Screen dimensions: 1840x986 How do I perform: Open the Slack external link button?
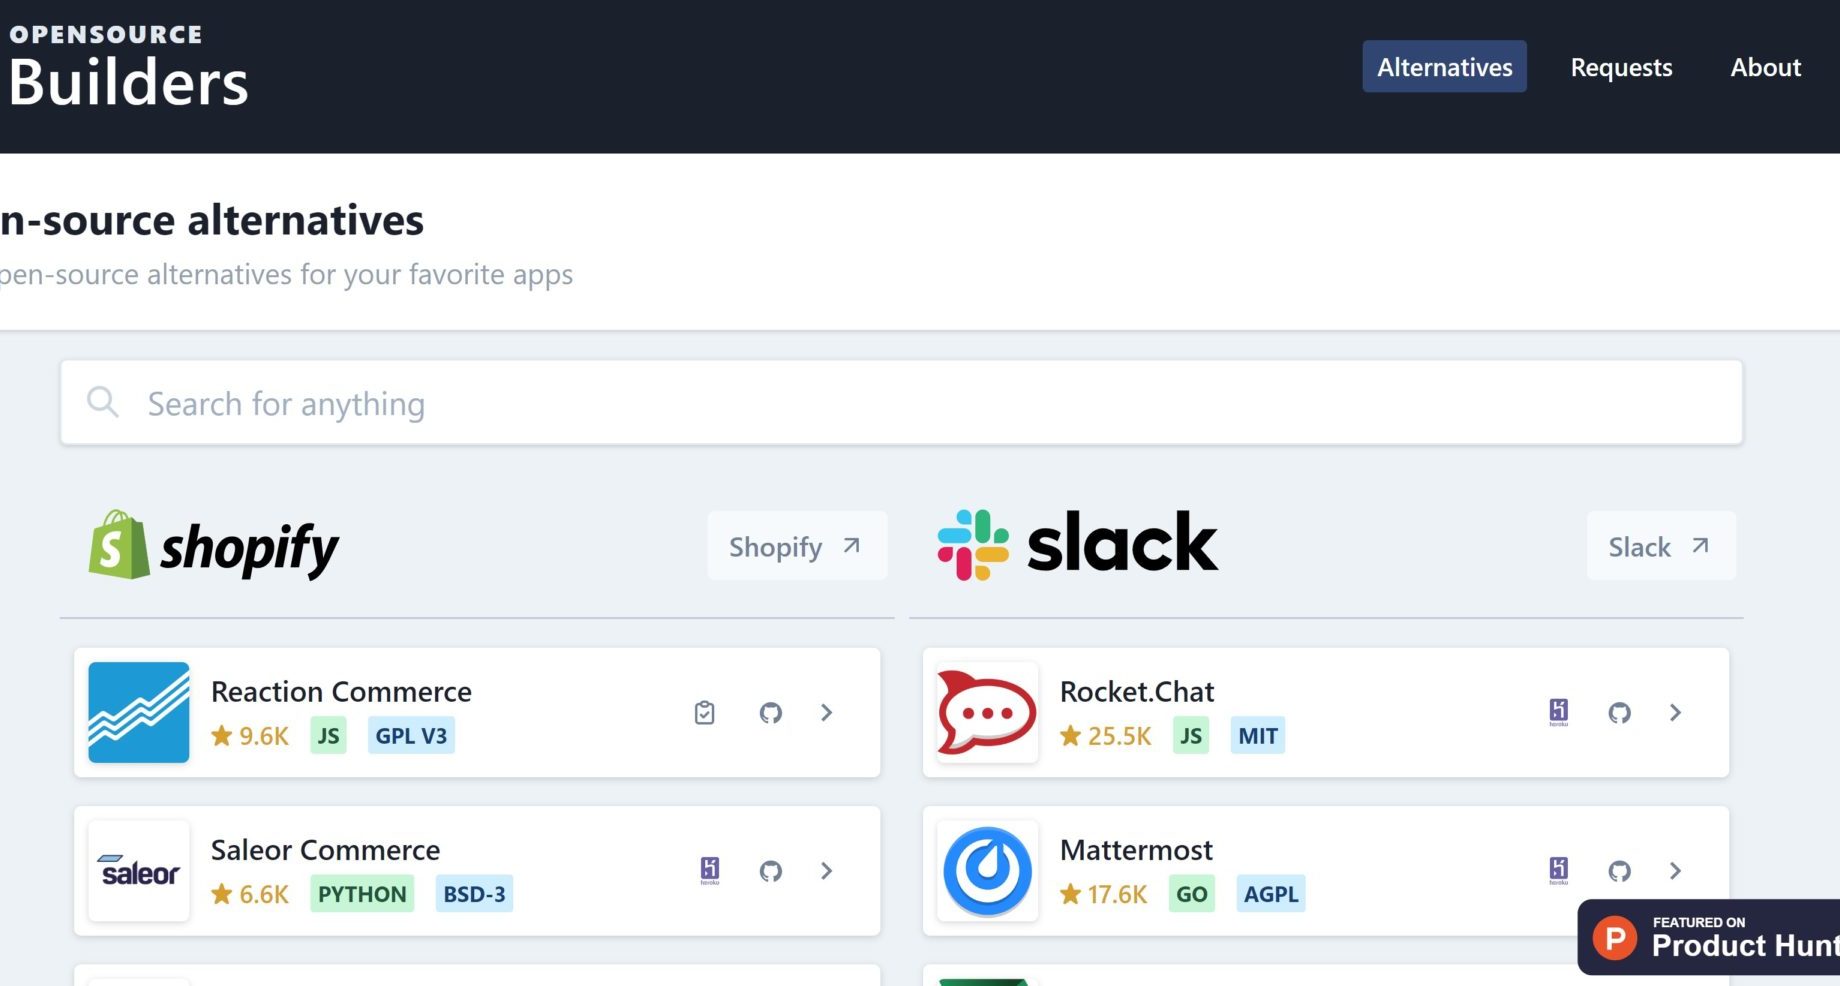click(x=1661, y=546)
